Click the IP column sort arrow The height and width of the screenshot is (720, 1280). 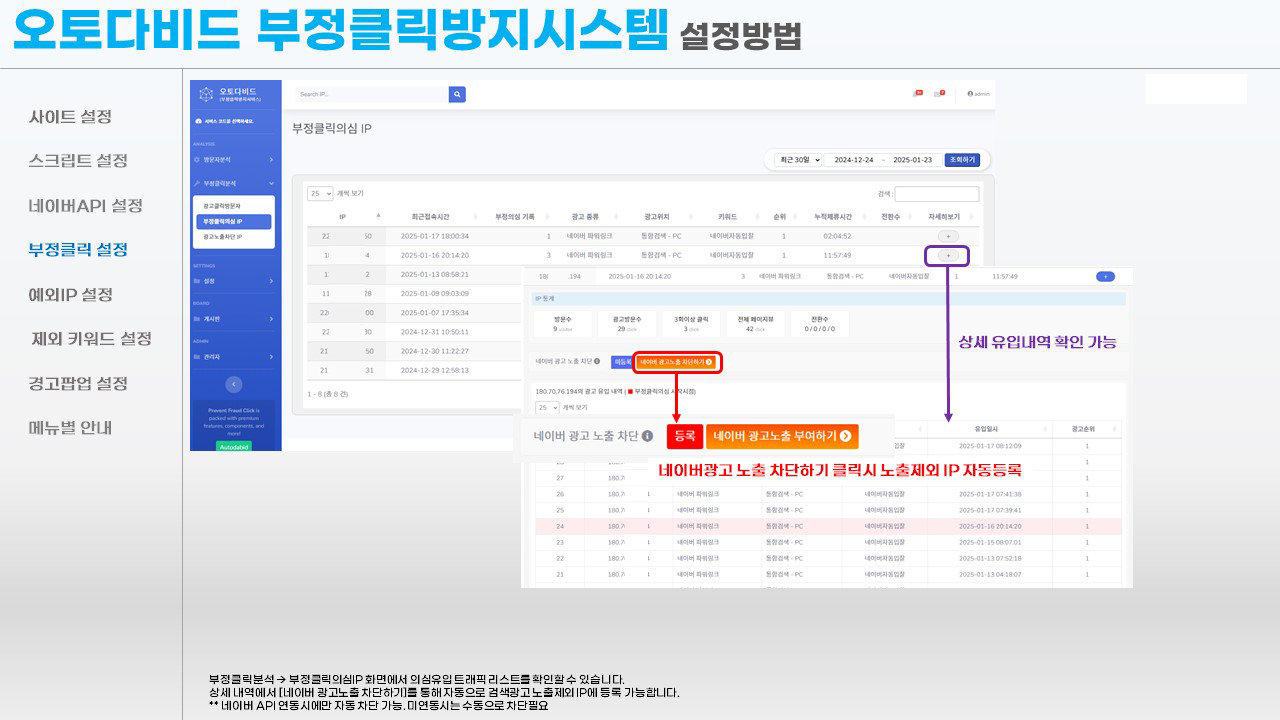click(378, 216)
